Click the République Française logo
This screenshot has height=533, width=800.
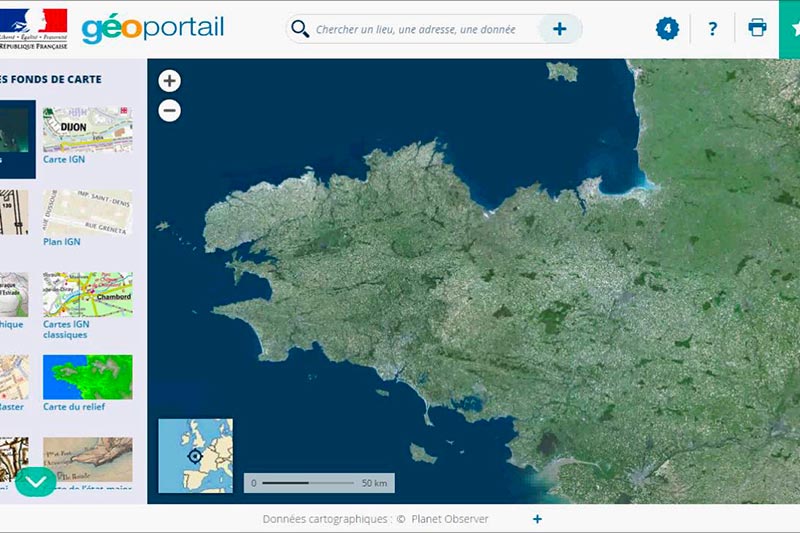(34, 28)
